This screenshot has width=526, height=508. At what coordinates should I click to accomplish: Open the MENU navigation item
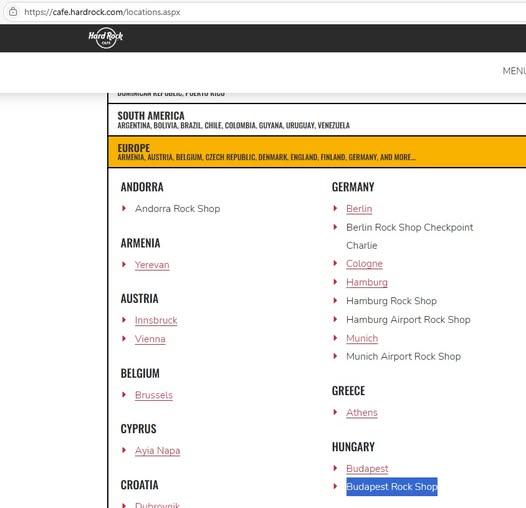[x=514, y=71]
